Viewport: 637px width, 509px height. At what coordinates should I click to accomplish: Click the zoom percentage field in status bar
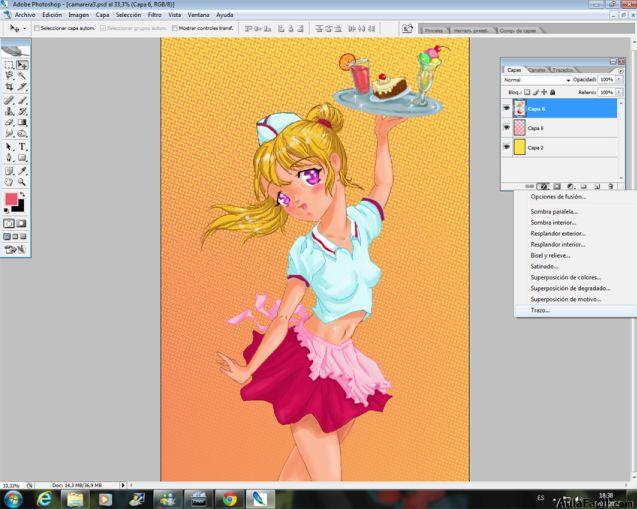point(12,485)
